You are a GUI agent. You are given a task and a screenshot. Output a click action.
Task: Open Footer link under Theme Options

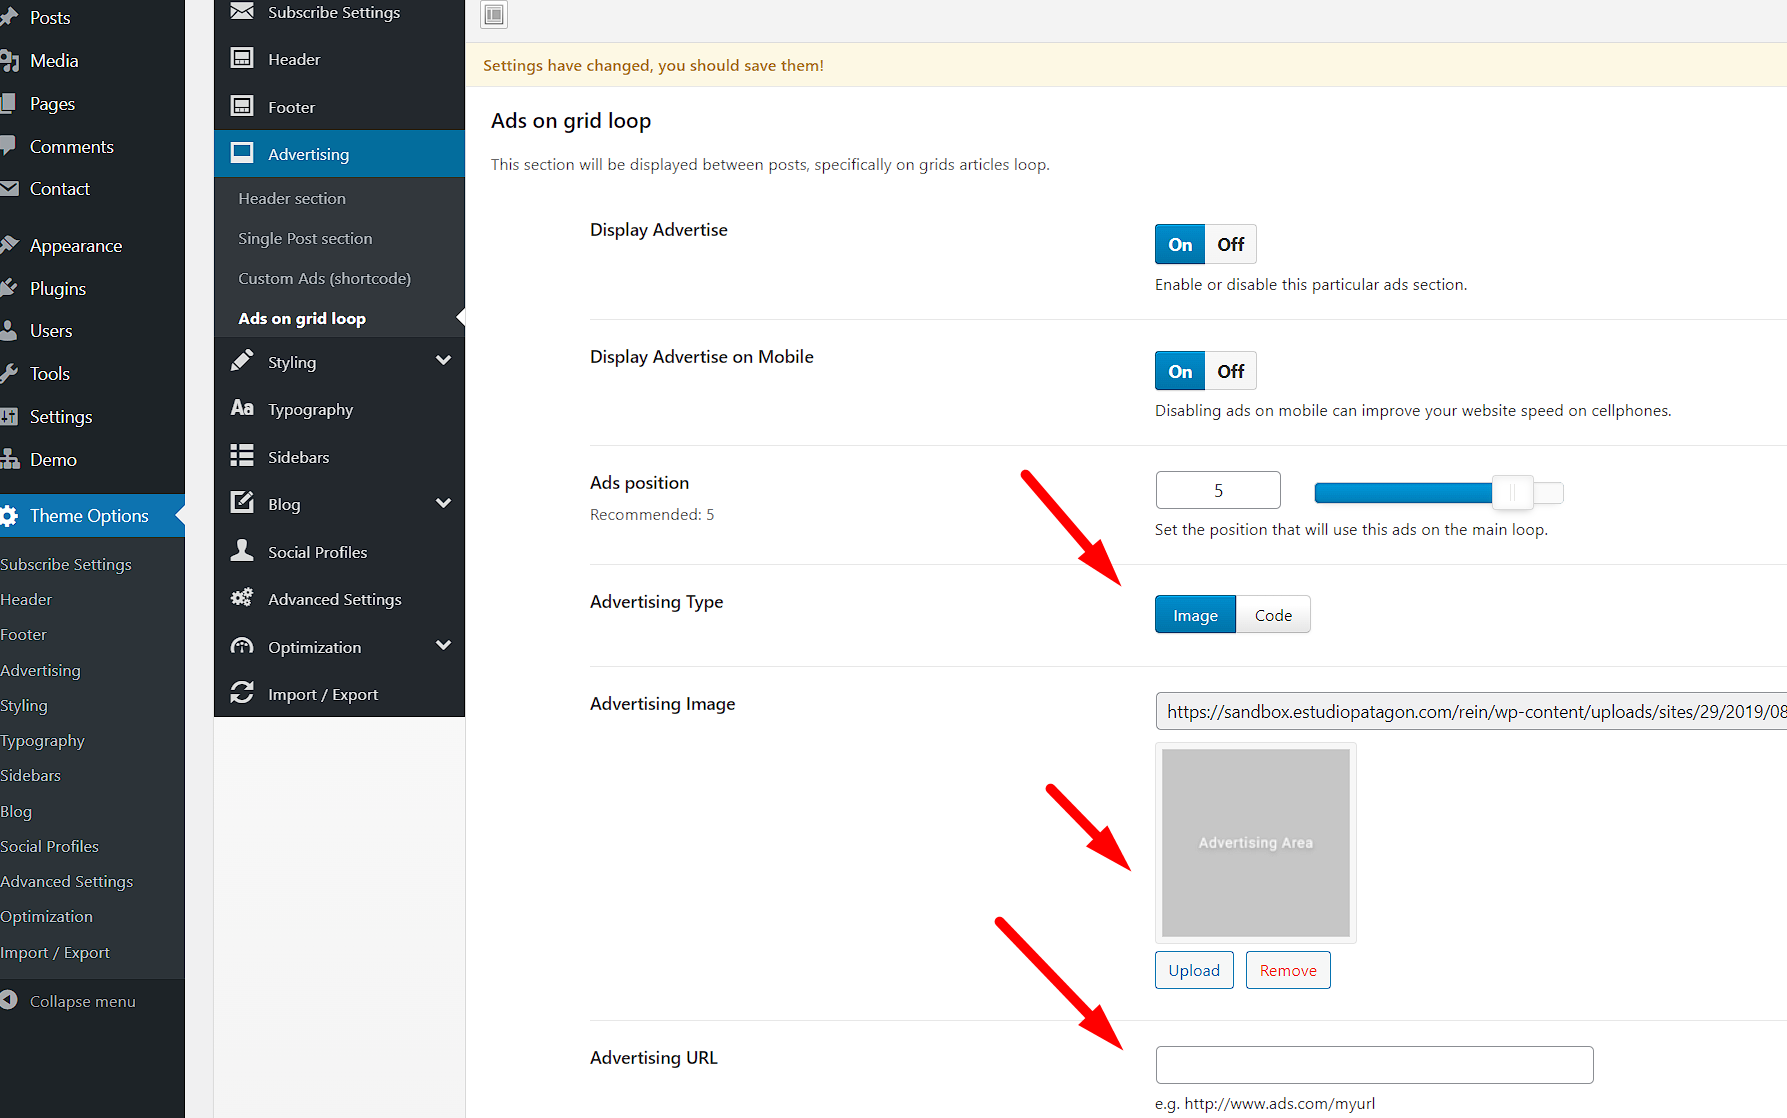point(23,634)
